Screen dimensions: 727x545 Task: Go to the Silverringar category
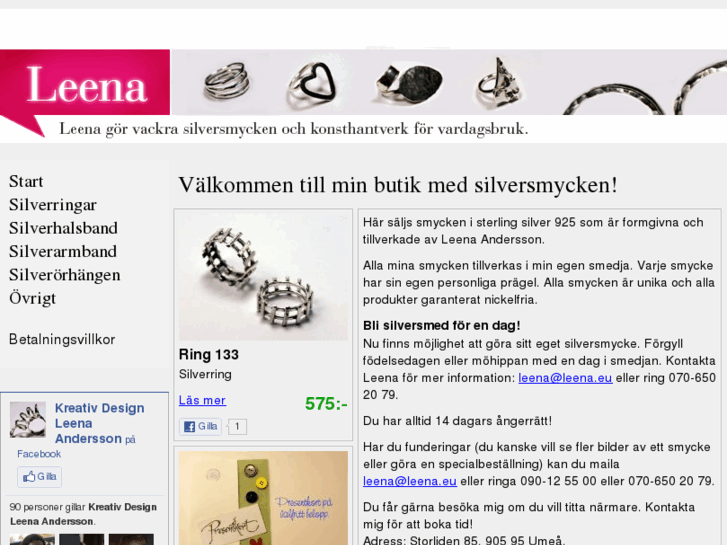[53, 205]
